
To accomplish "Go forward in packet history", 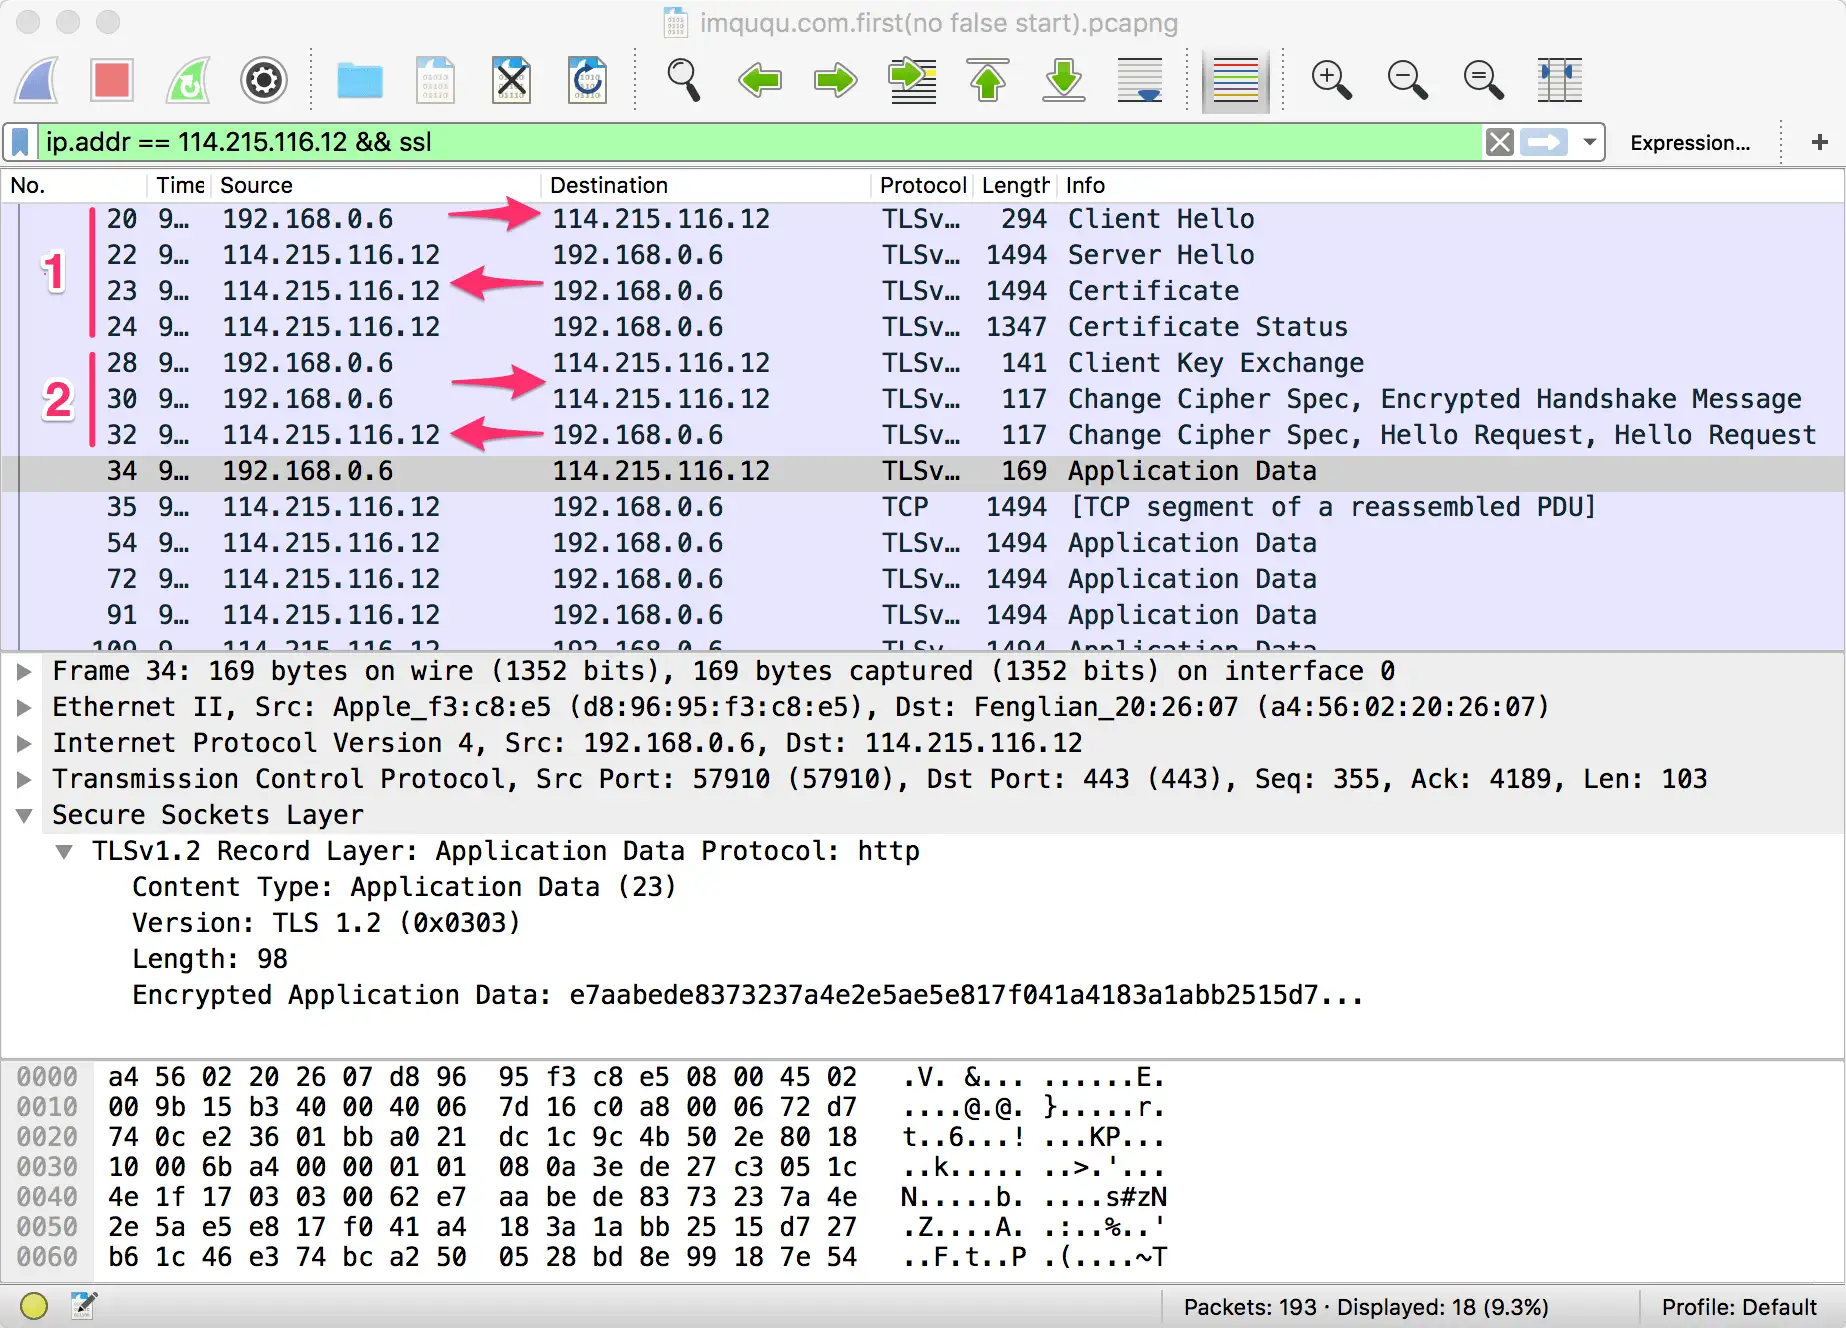I will click(836, 80).
